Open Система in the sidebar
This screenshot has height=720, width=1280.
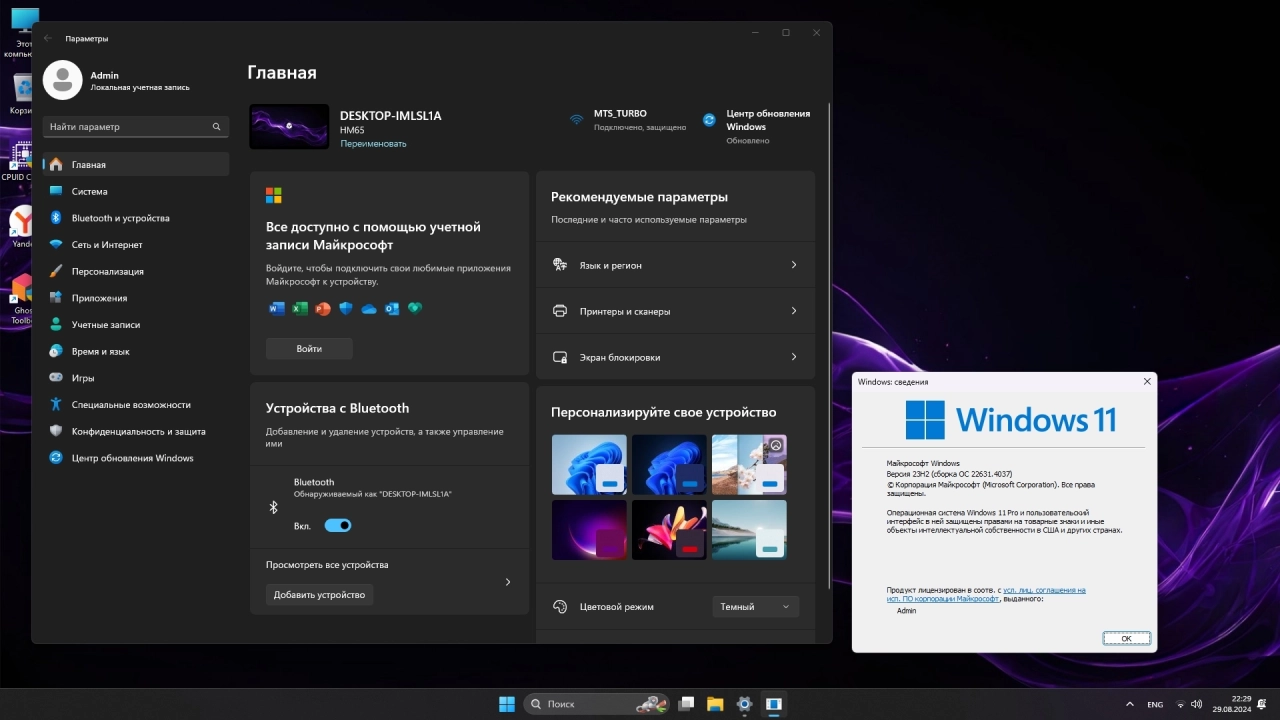click(x=136, y=191)
